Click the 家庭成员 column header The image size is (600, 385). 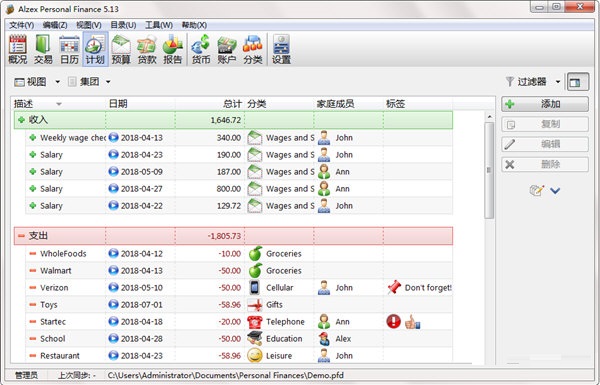tap(349, 104)
